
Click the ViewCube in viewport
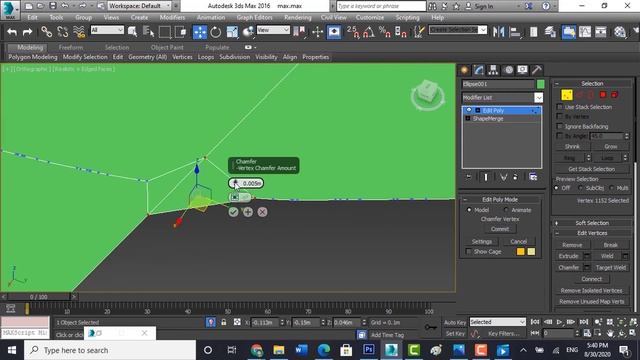point(427,95)
